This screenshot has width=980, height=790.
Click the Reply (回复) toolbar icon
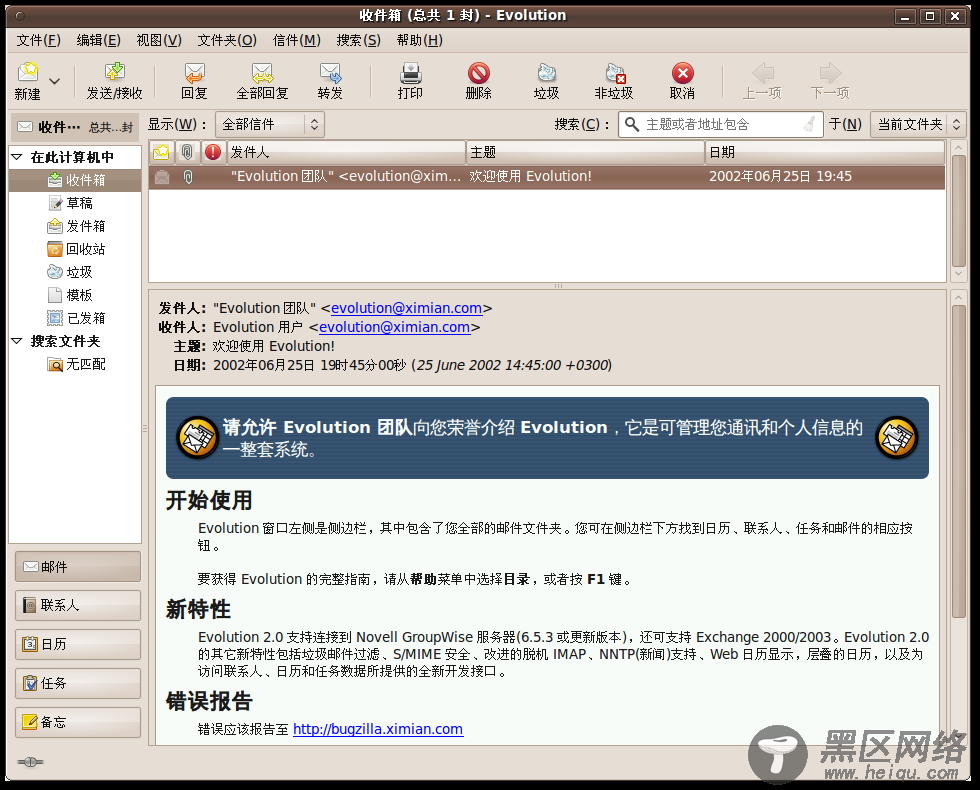[194, 72]
